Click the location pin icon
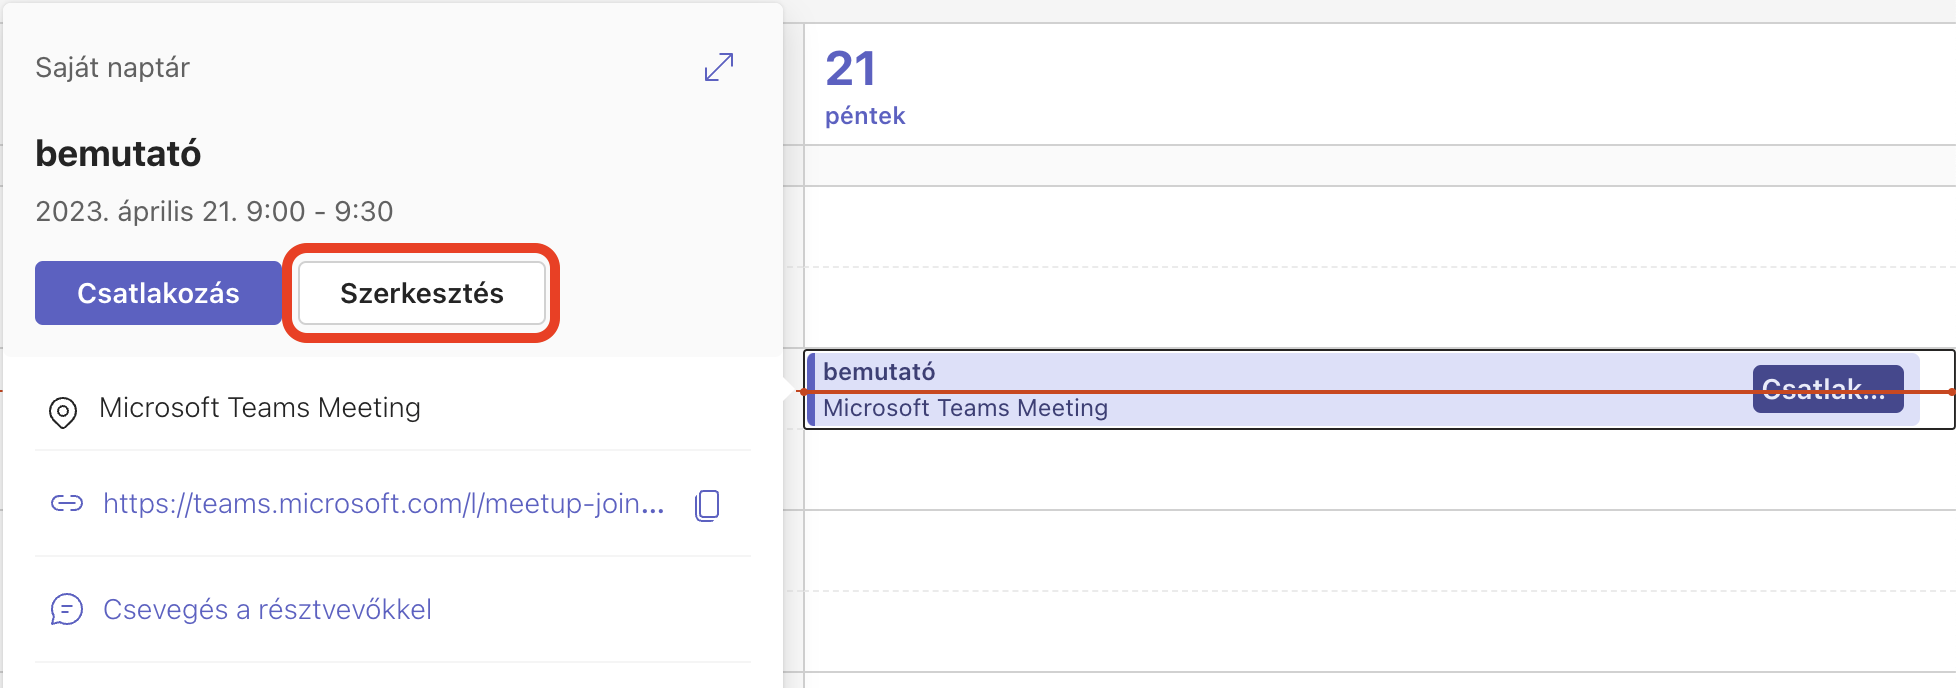This screenshot has height=688, width=1956. [x=63, y=412]
